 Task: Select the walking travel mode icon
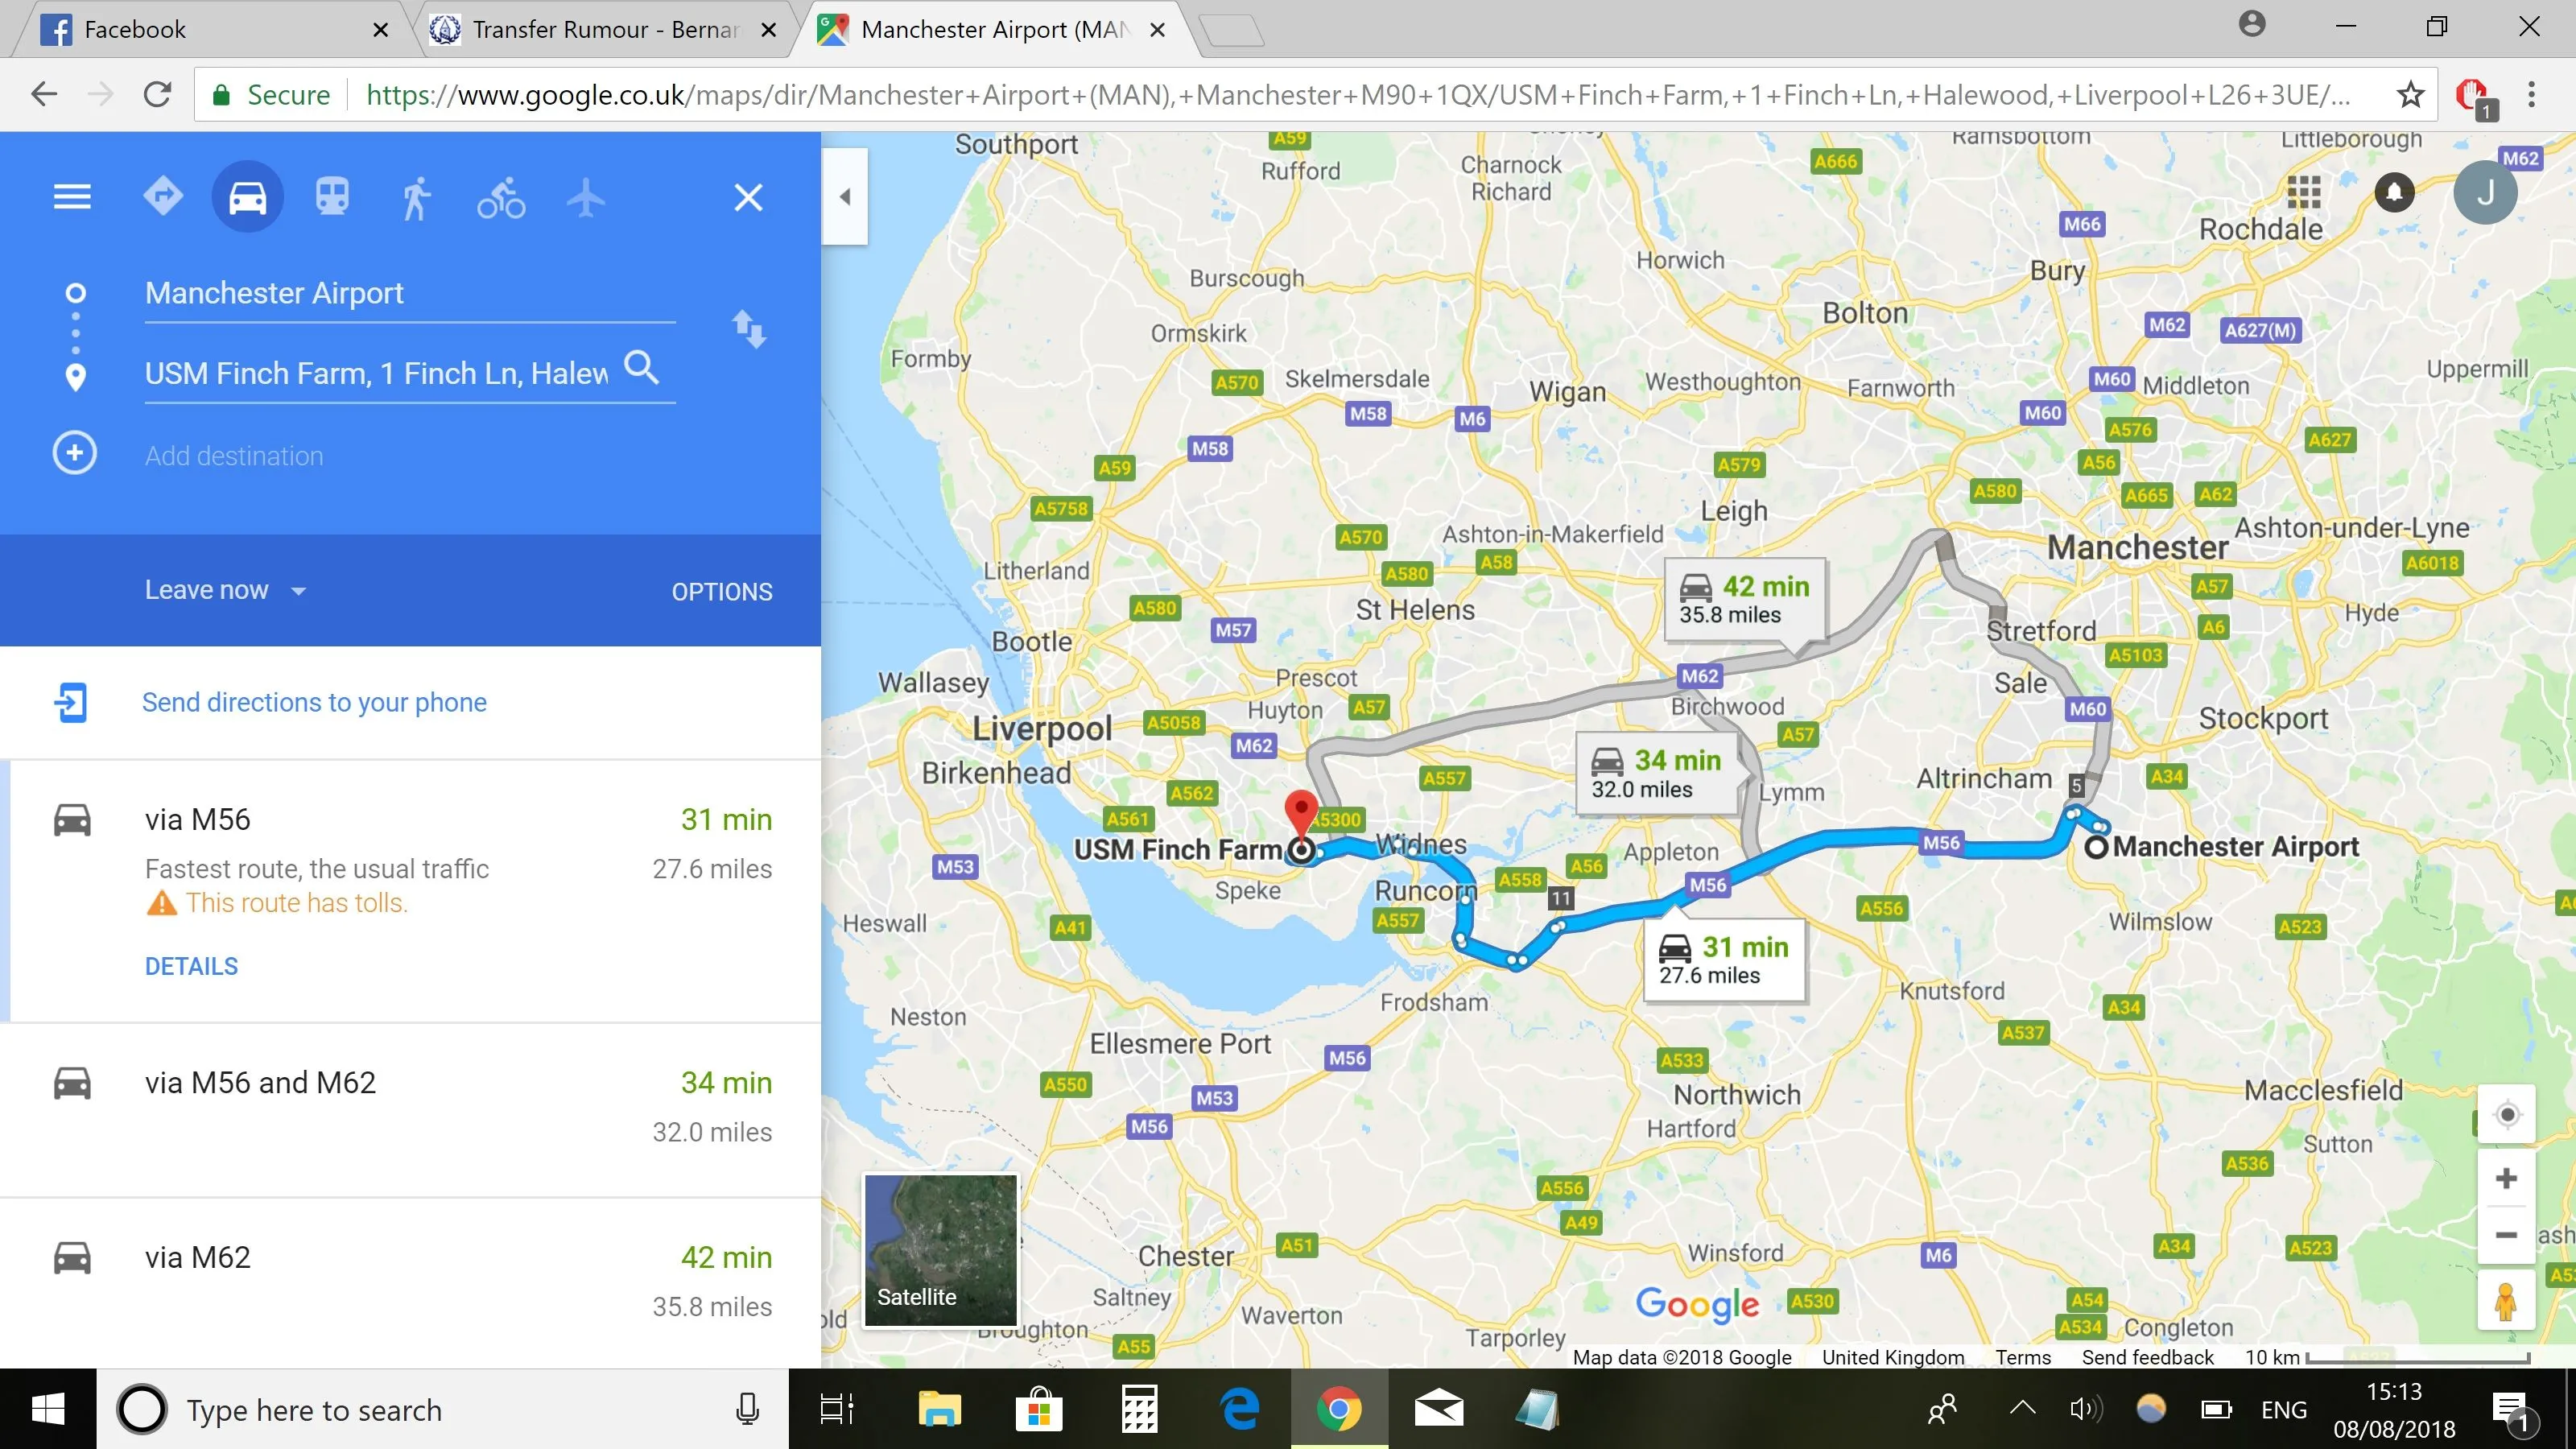coord(416,197)
